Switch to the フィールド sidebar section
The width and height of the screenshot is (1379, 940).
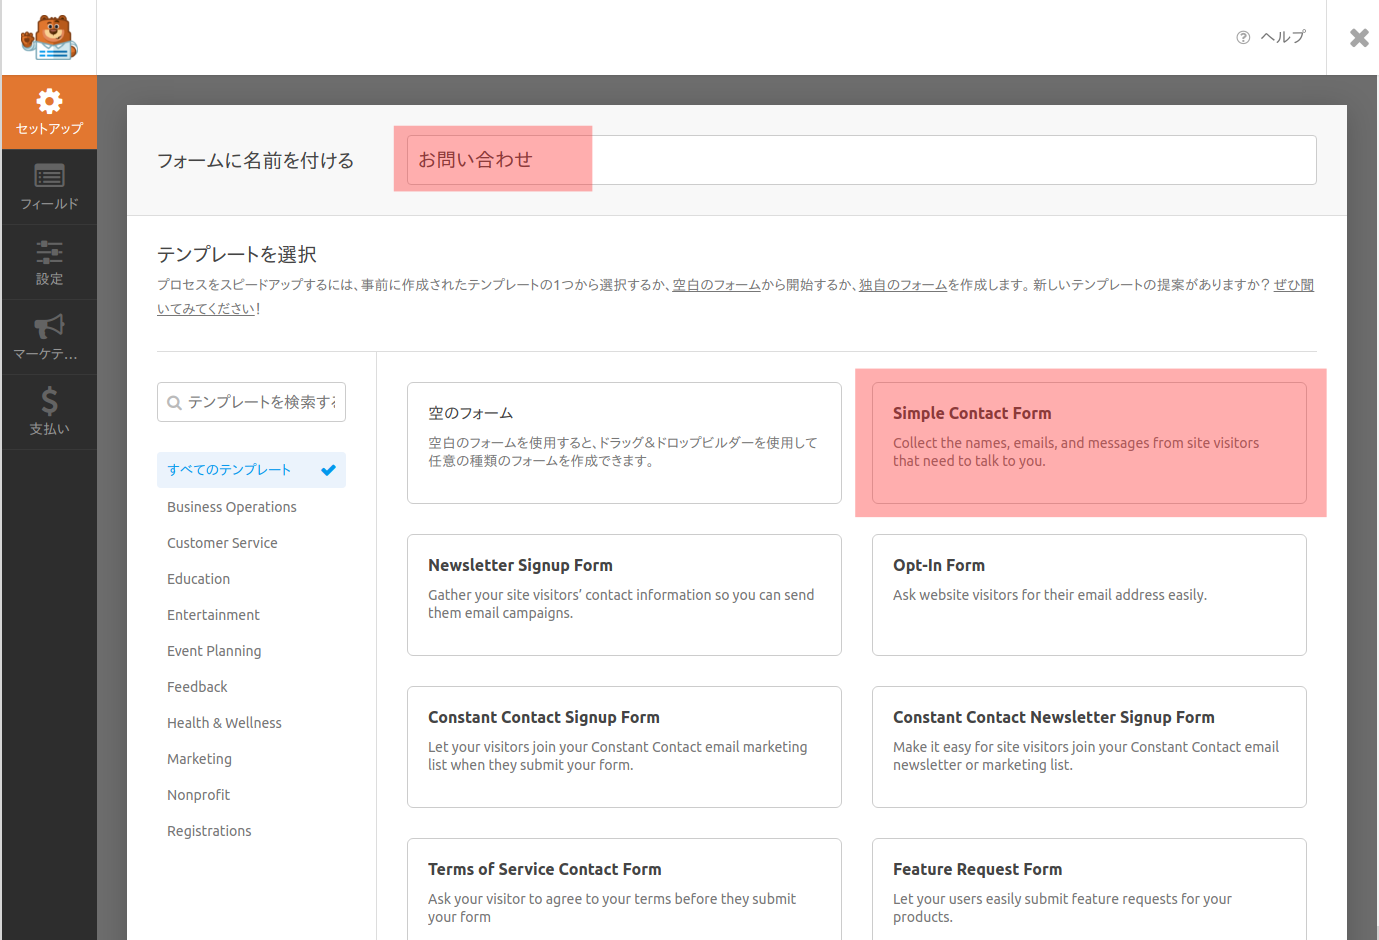pyautogui.click(x=49, y=187)
